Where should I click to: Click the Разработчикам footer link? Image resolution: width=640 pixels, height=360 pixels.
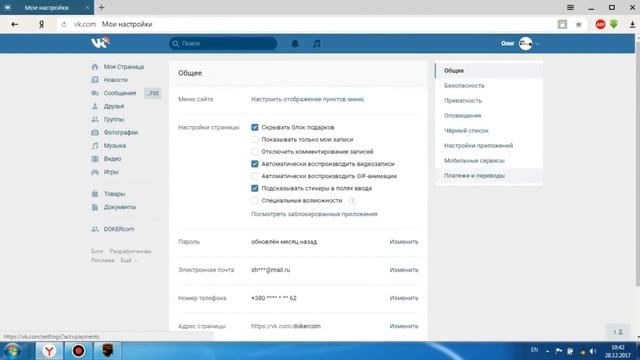click(130, 251)
